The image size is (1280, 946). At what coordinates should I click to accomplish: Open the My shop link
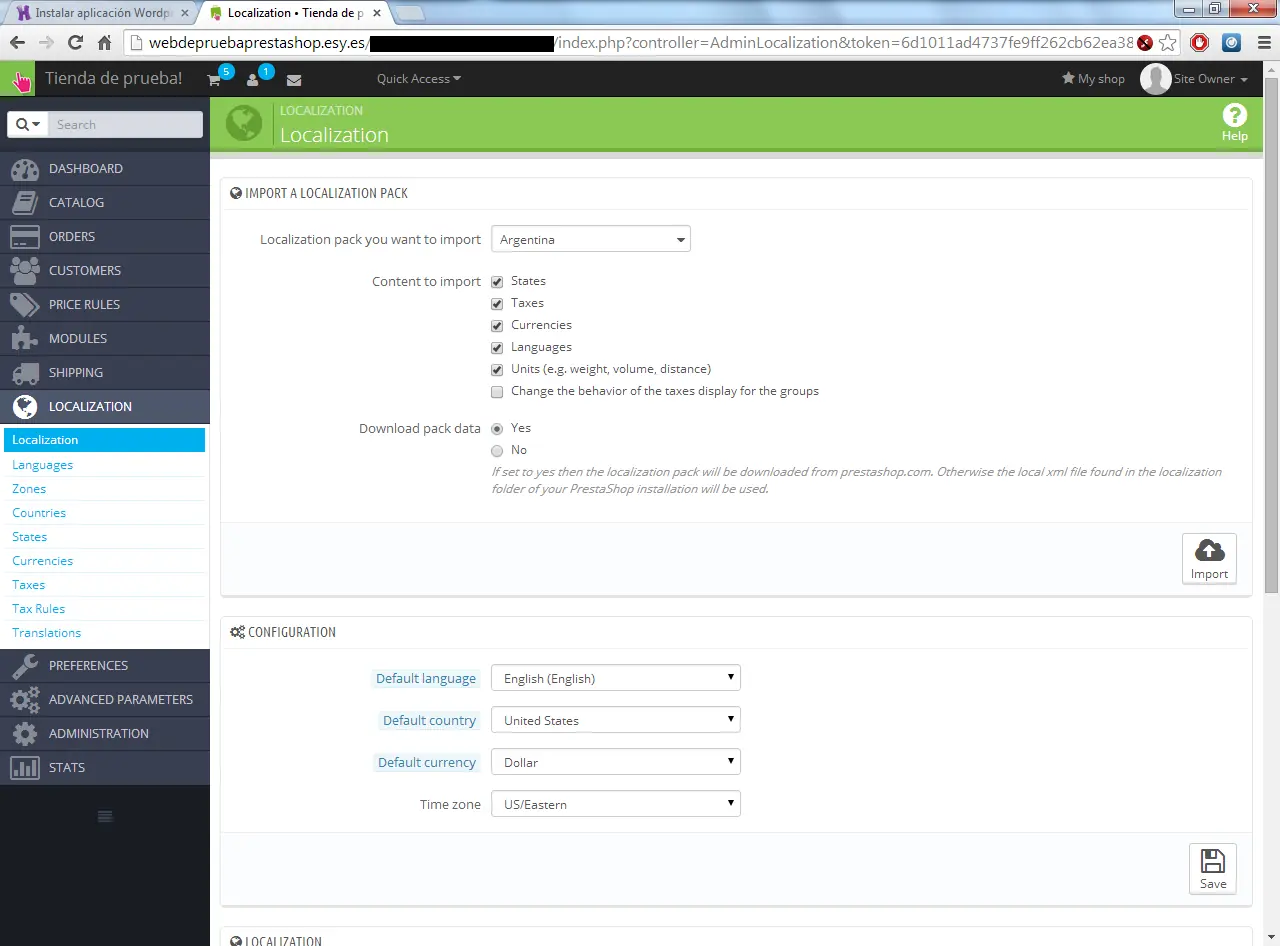(x=1093, y=79)
